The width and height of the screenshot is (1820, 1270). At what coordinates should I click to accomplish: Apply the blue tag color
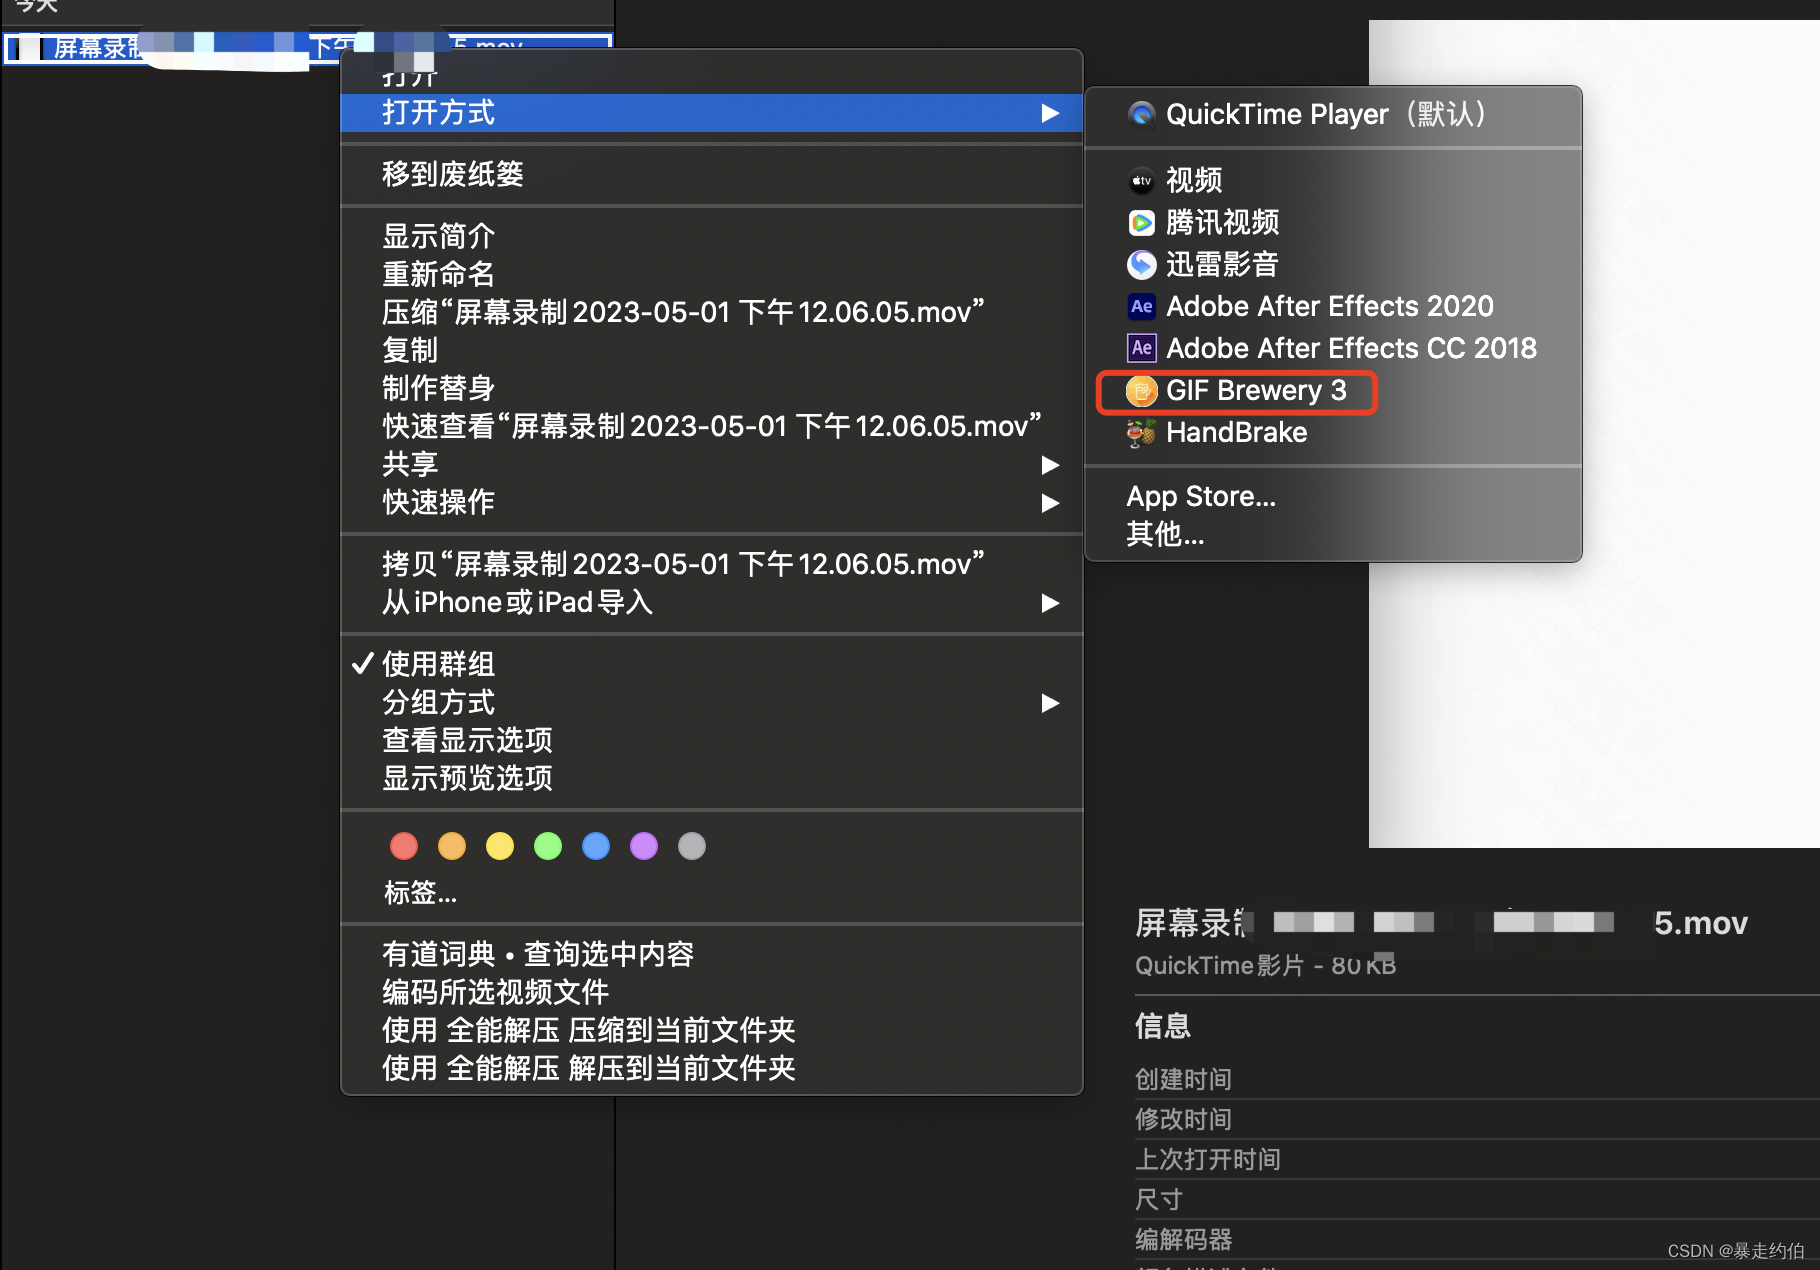click(x=596, y=846)
